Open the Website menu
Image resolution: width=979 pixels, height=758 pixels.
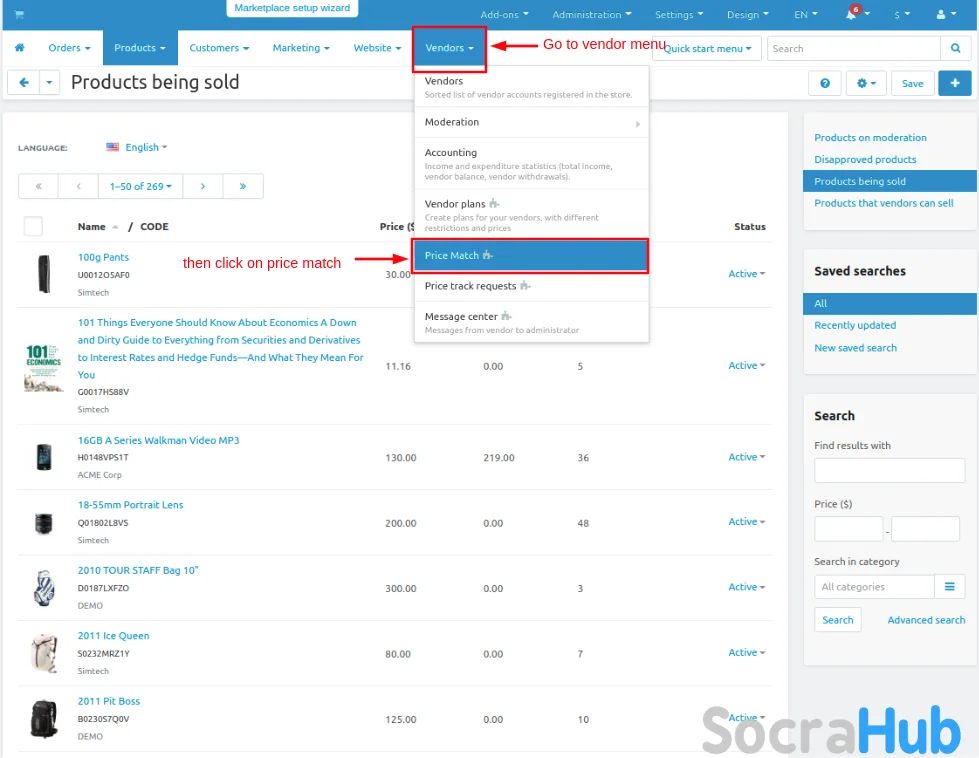pyautogui.click(x=377, y=47)
